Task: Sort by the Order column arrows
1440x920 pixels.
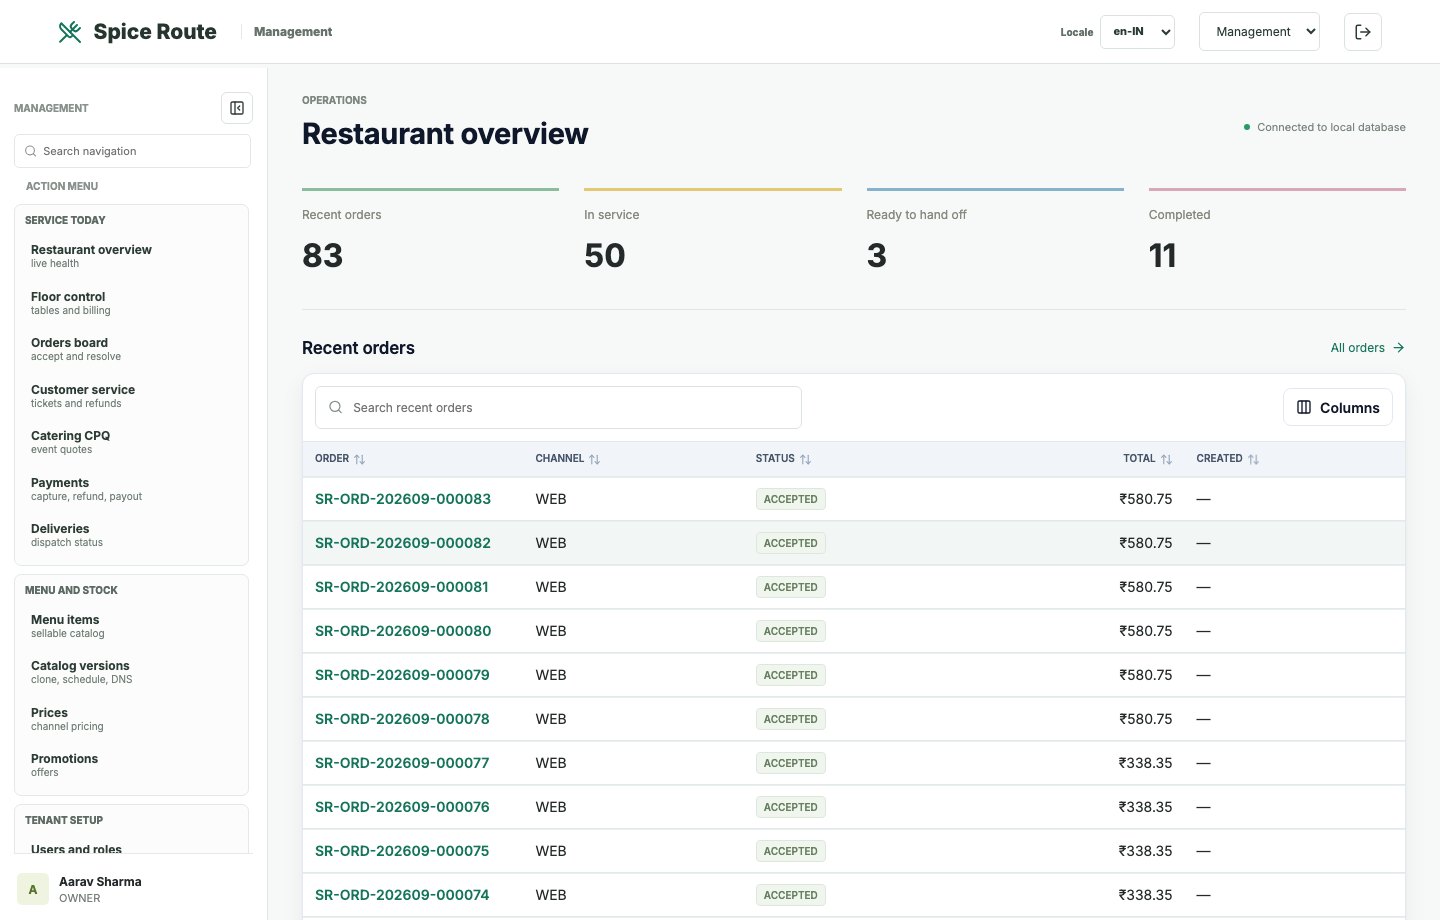Action: pos(360,459)
